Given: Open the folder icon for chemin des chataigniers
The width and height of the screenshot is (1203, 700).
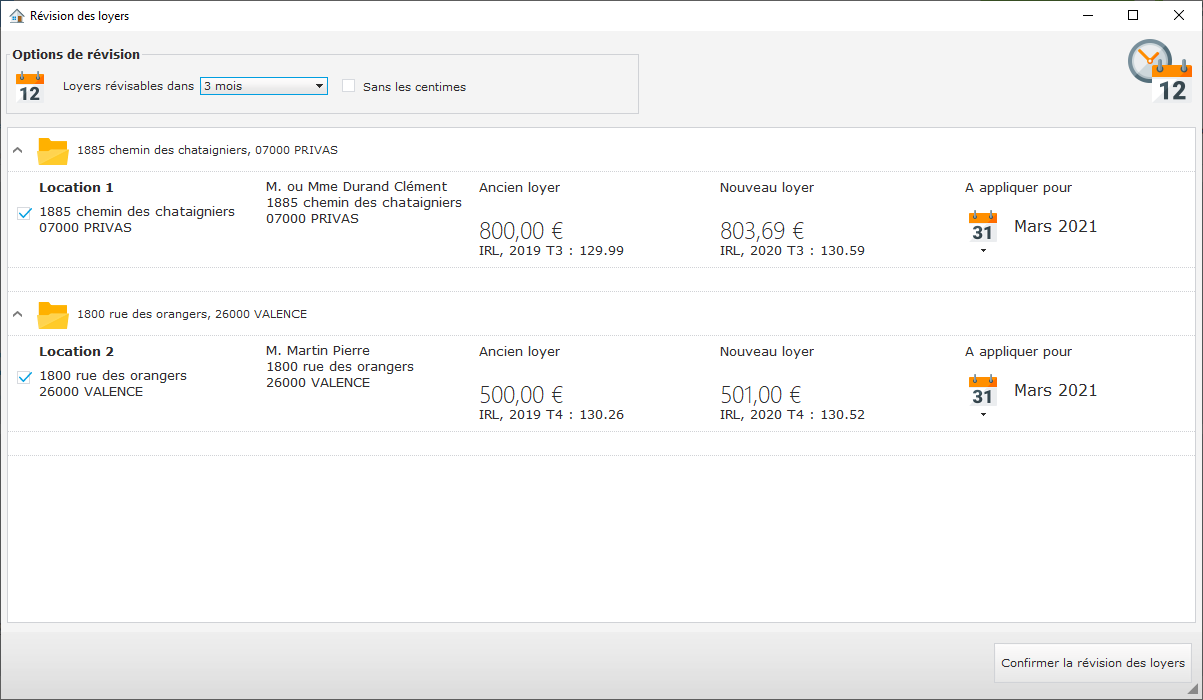Looking at the screenshot, I should [52, 150].
